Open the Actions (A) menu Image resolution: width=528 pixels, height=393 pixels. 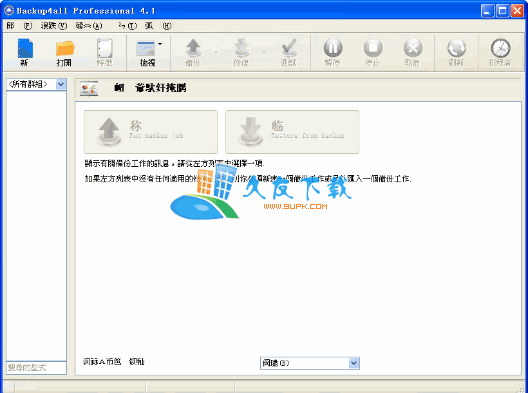pos(89,26)
